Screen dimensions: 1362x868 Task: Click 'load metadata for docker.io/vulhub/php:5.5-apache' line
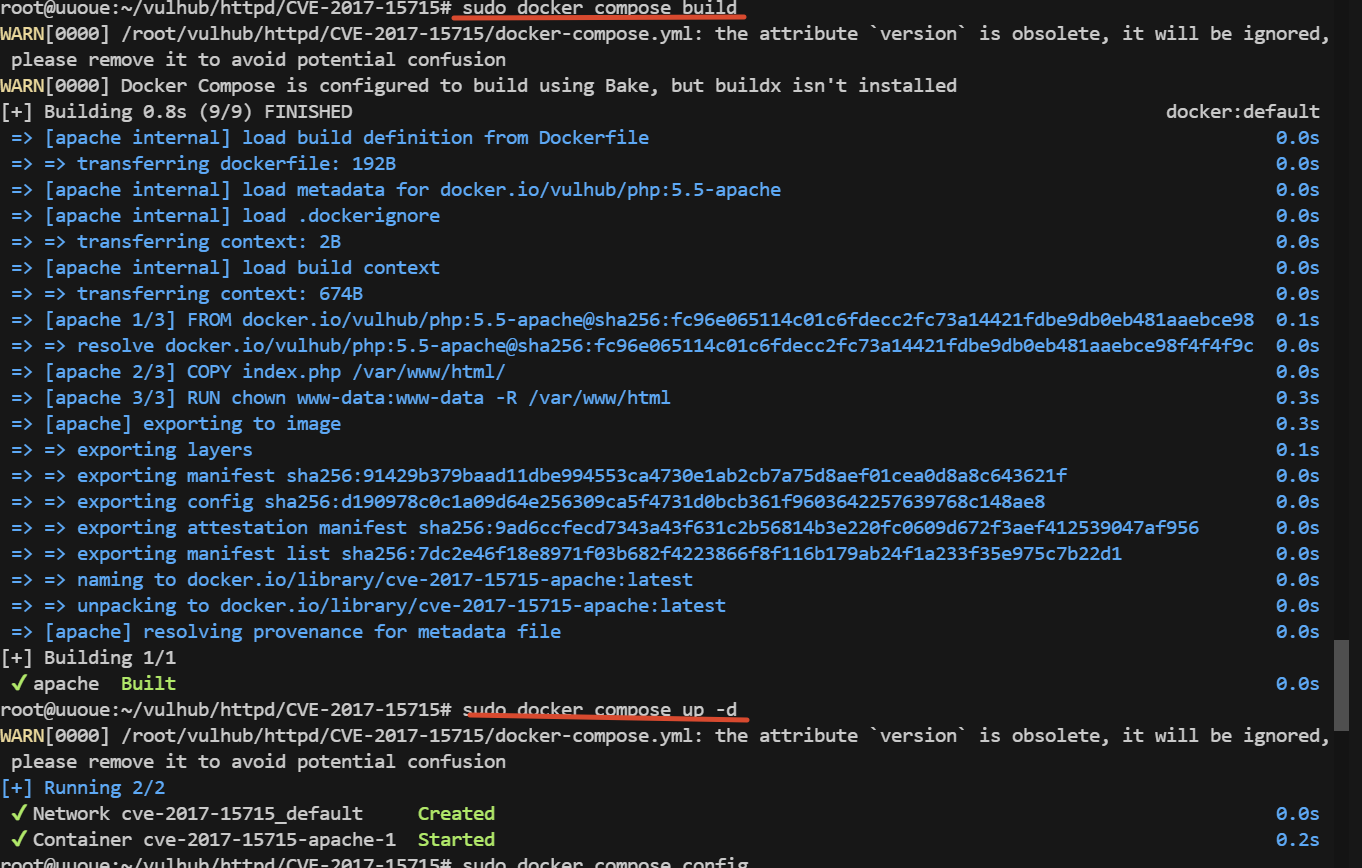point(396,190)
